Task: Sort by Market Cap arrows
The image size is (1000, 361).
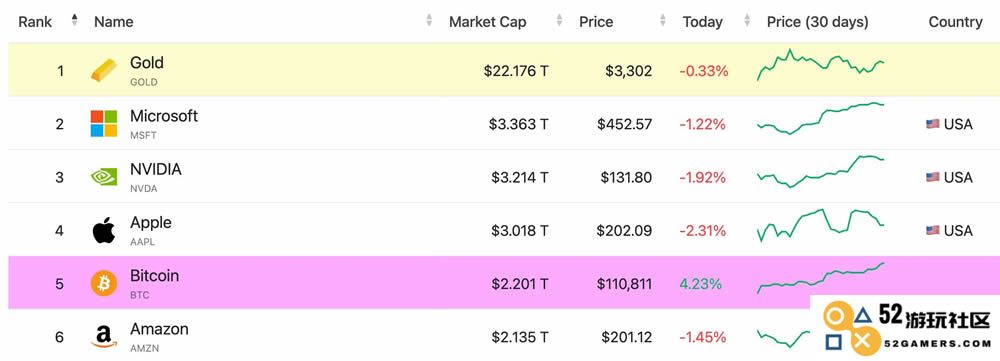Action: pyautogui.click(x=559, y=20)
